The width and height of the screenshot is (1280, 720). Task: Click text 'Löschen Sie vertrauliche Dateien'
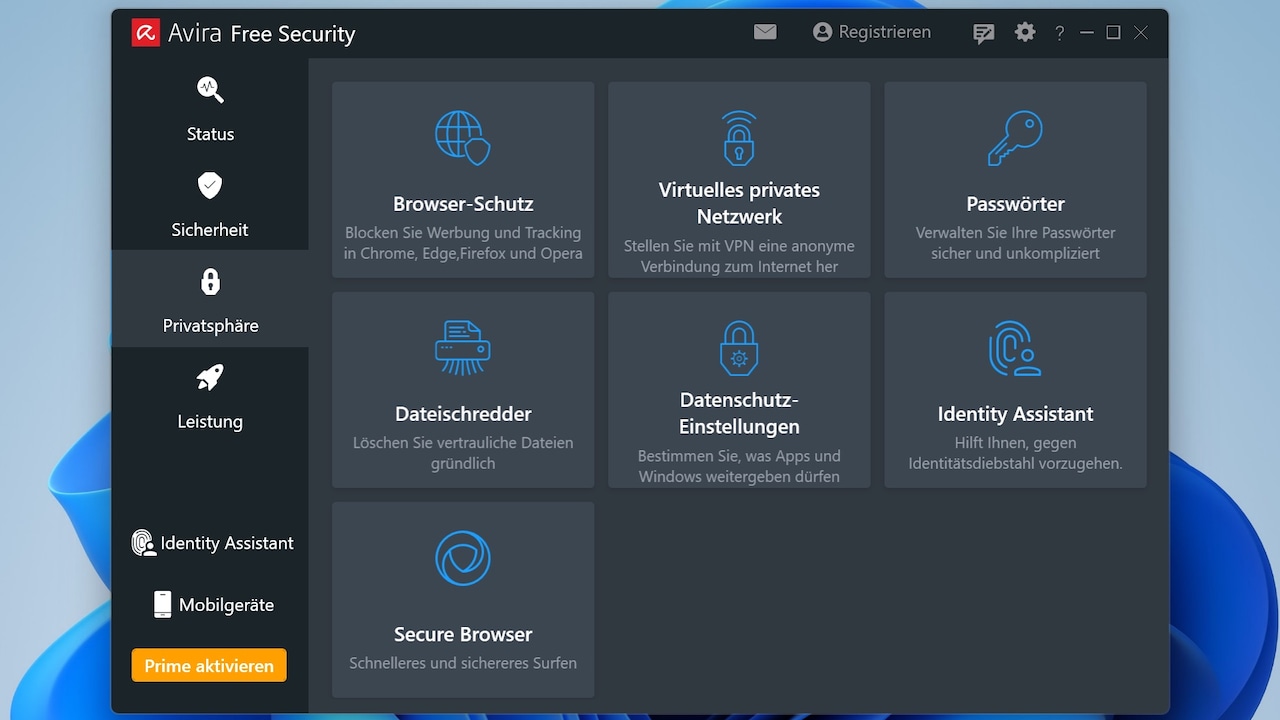[x=463, y=443]
